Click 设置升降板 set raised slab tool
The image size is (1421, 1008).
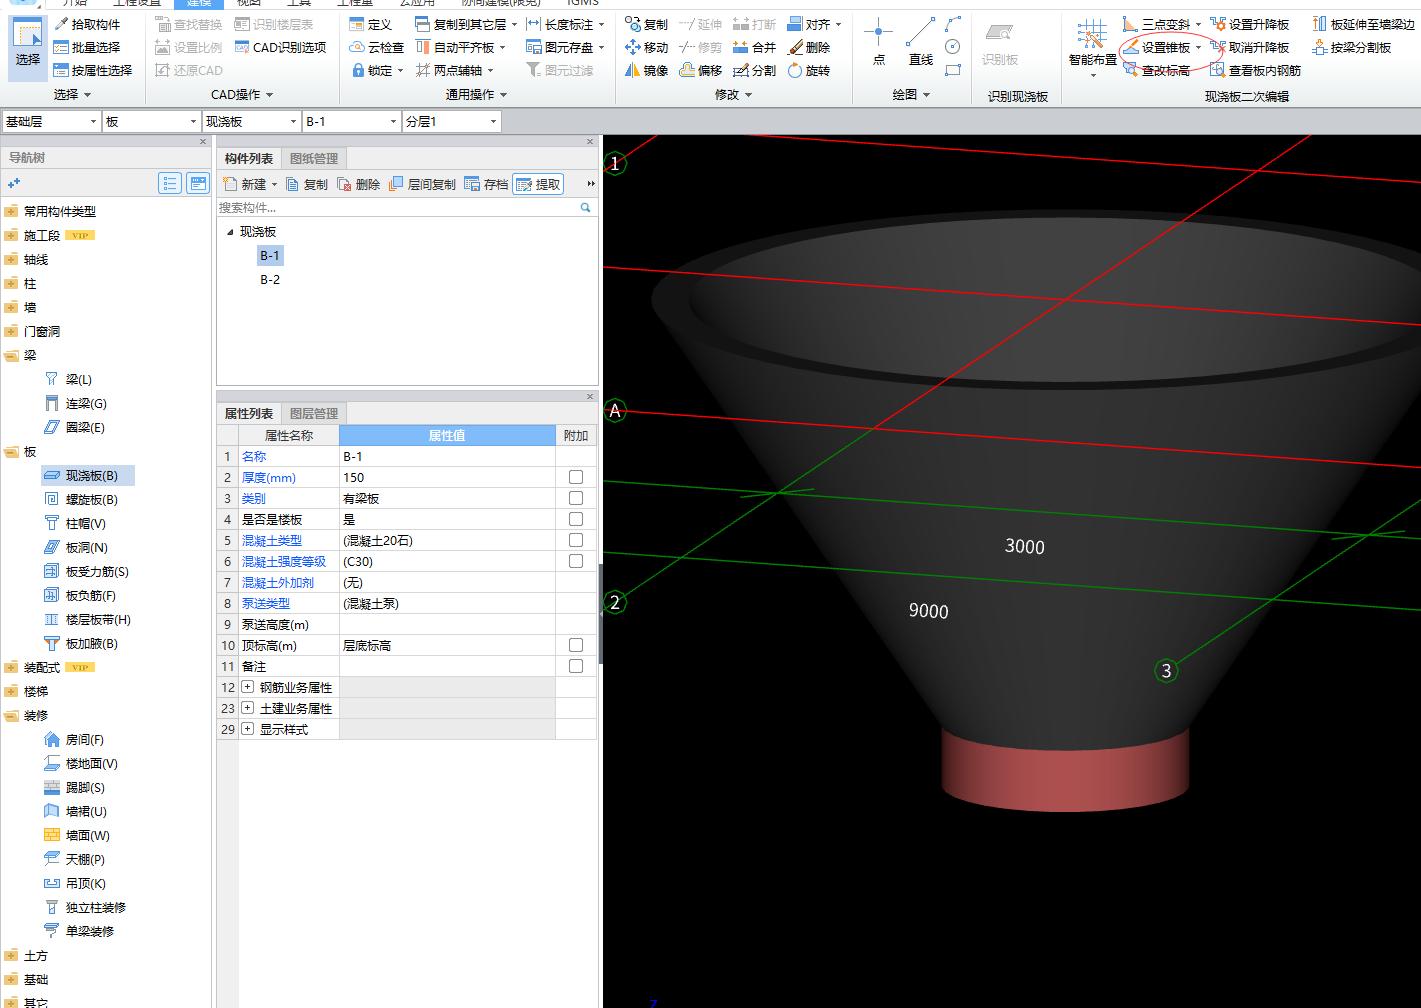(1250, 24)
